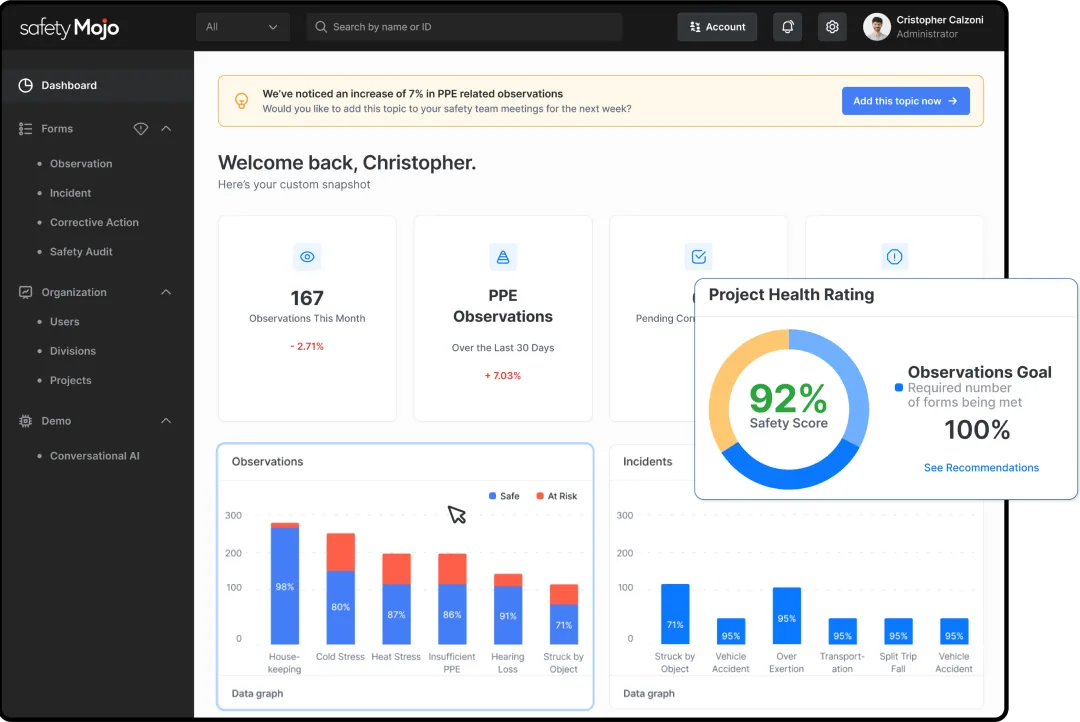
Task: Select Safety Audit in sidebar
Action: [81, 252]
